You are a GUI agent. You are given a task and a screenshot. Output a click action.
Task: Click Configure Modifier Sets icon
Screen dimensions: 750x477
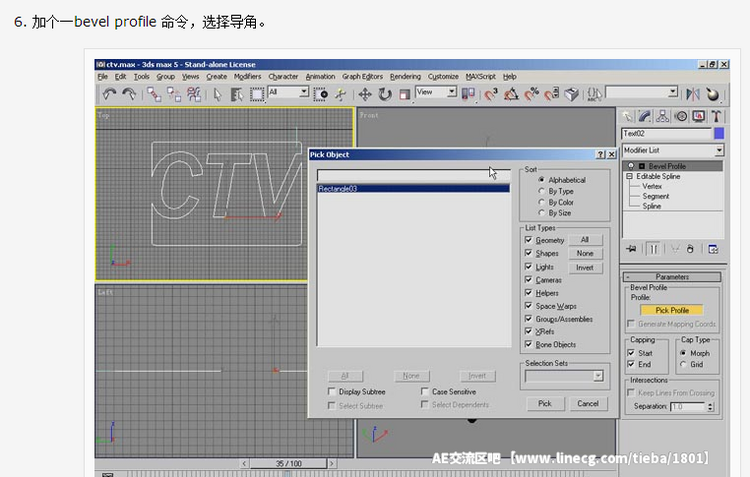[x=713, y=249]
